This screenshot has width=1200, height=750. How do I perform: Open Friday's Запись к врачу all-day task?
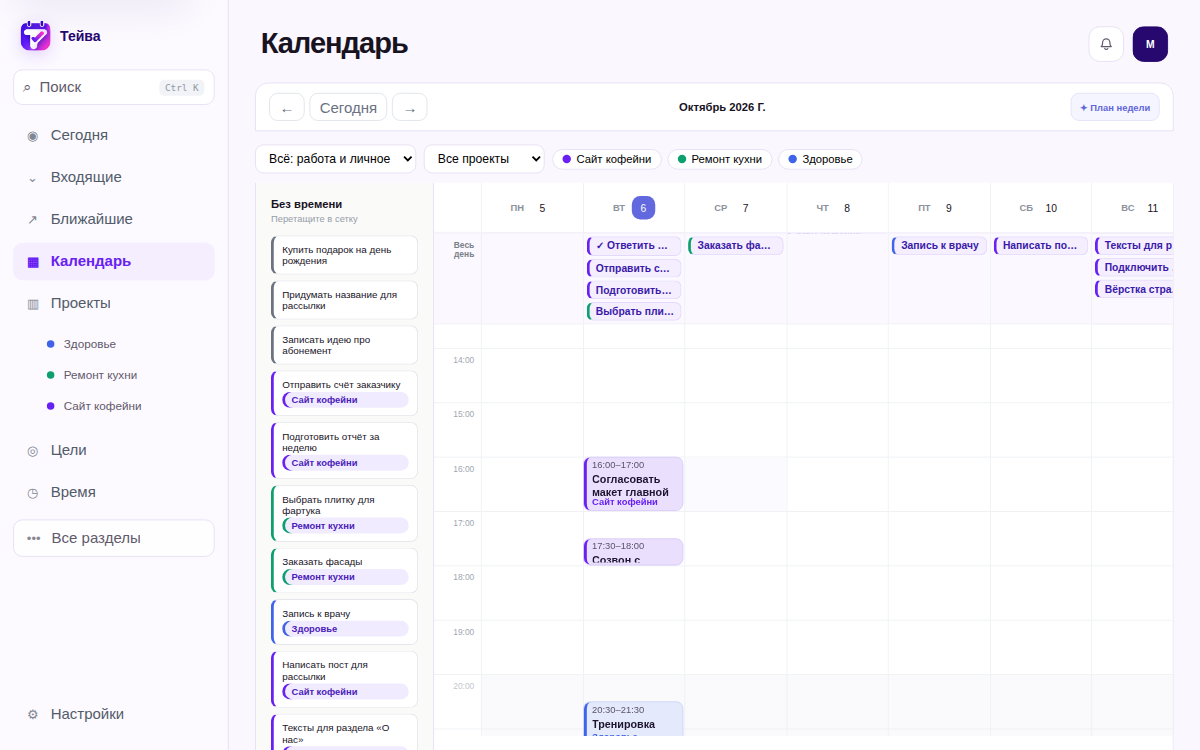(939, 246)
